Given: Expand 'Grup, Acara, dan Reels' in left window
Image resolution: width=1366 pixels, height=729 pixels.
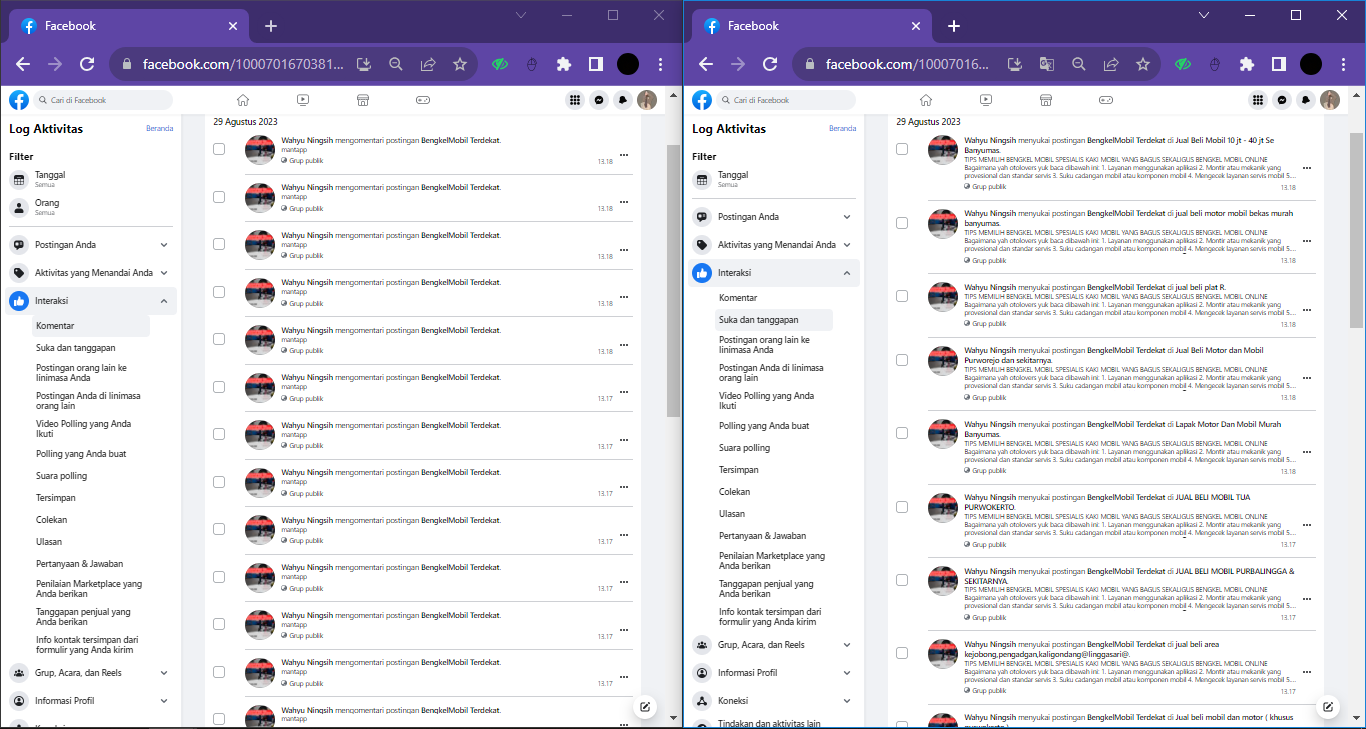Looking at the screenshot, I should pyautogui.click(x=91, y=673).
